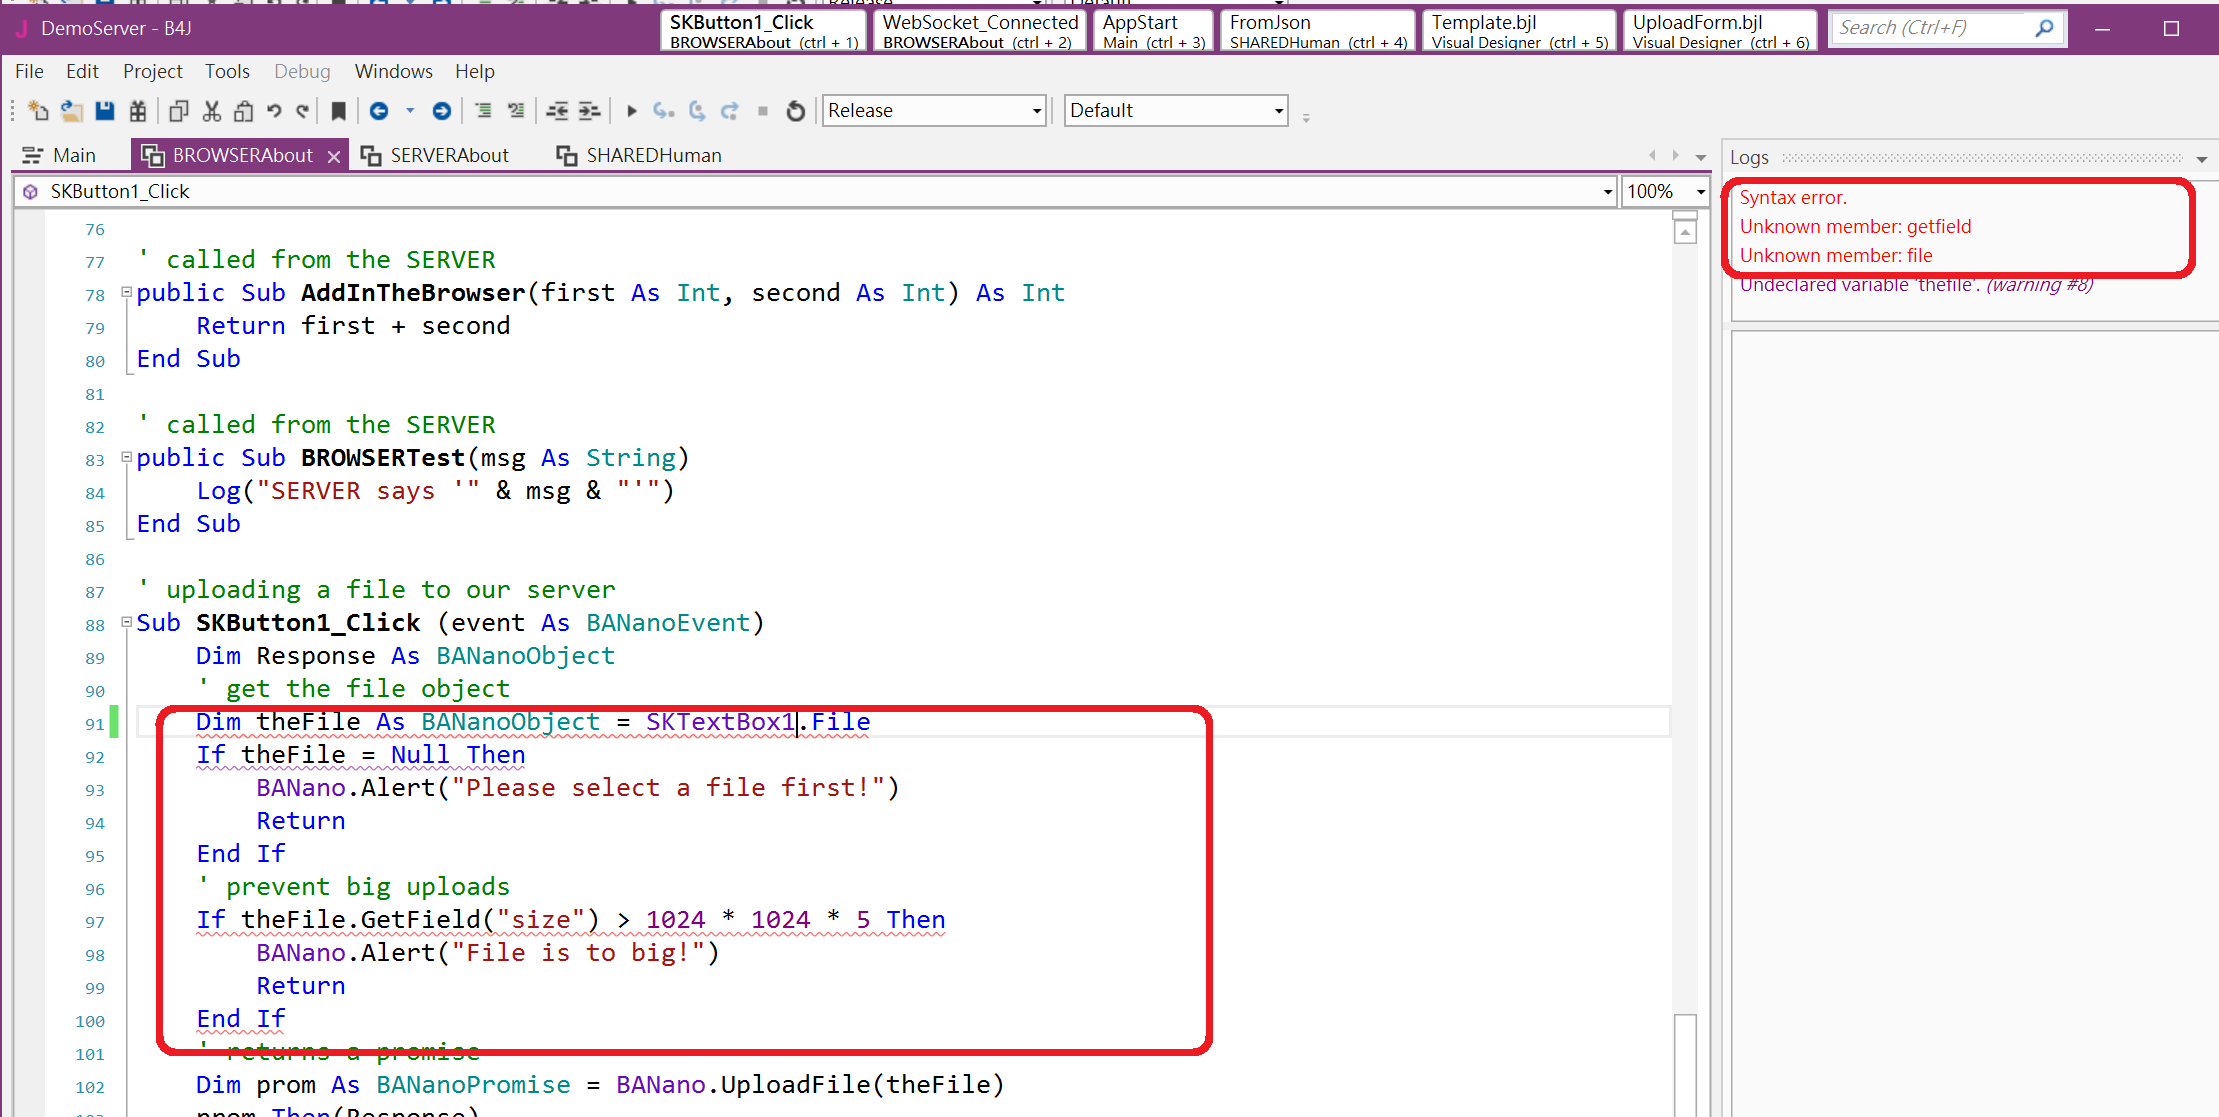Switch to the SERVERAbout tab
Image resolution: width=2219 pixels, height=1117 pixels.
coord(448,155)
